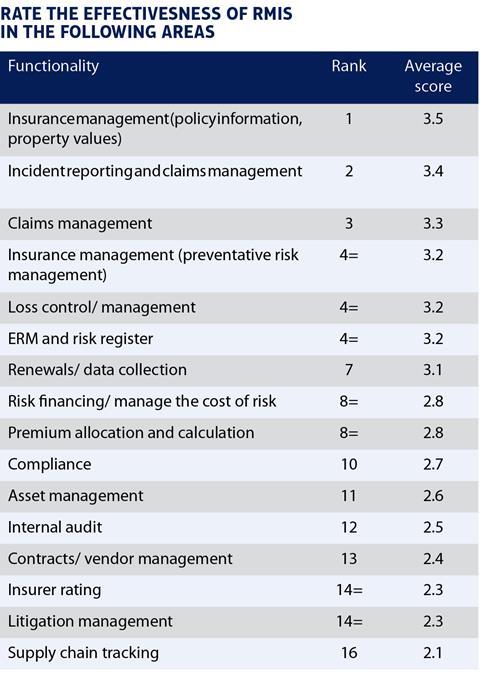Viewport: 480px width, 676px height.
Task: Click Risk financing/ manage the cost of risk
Action: click(x=142, y=401)
